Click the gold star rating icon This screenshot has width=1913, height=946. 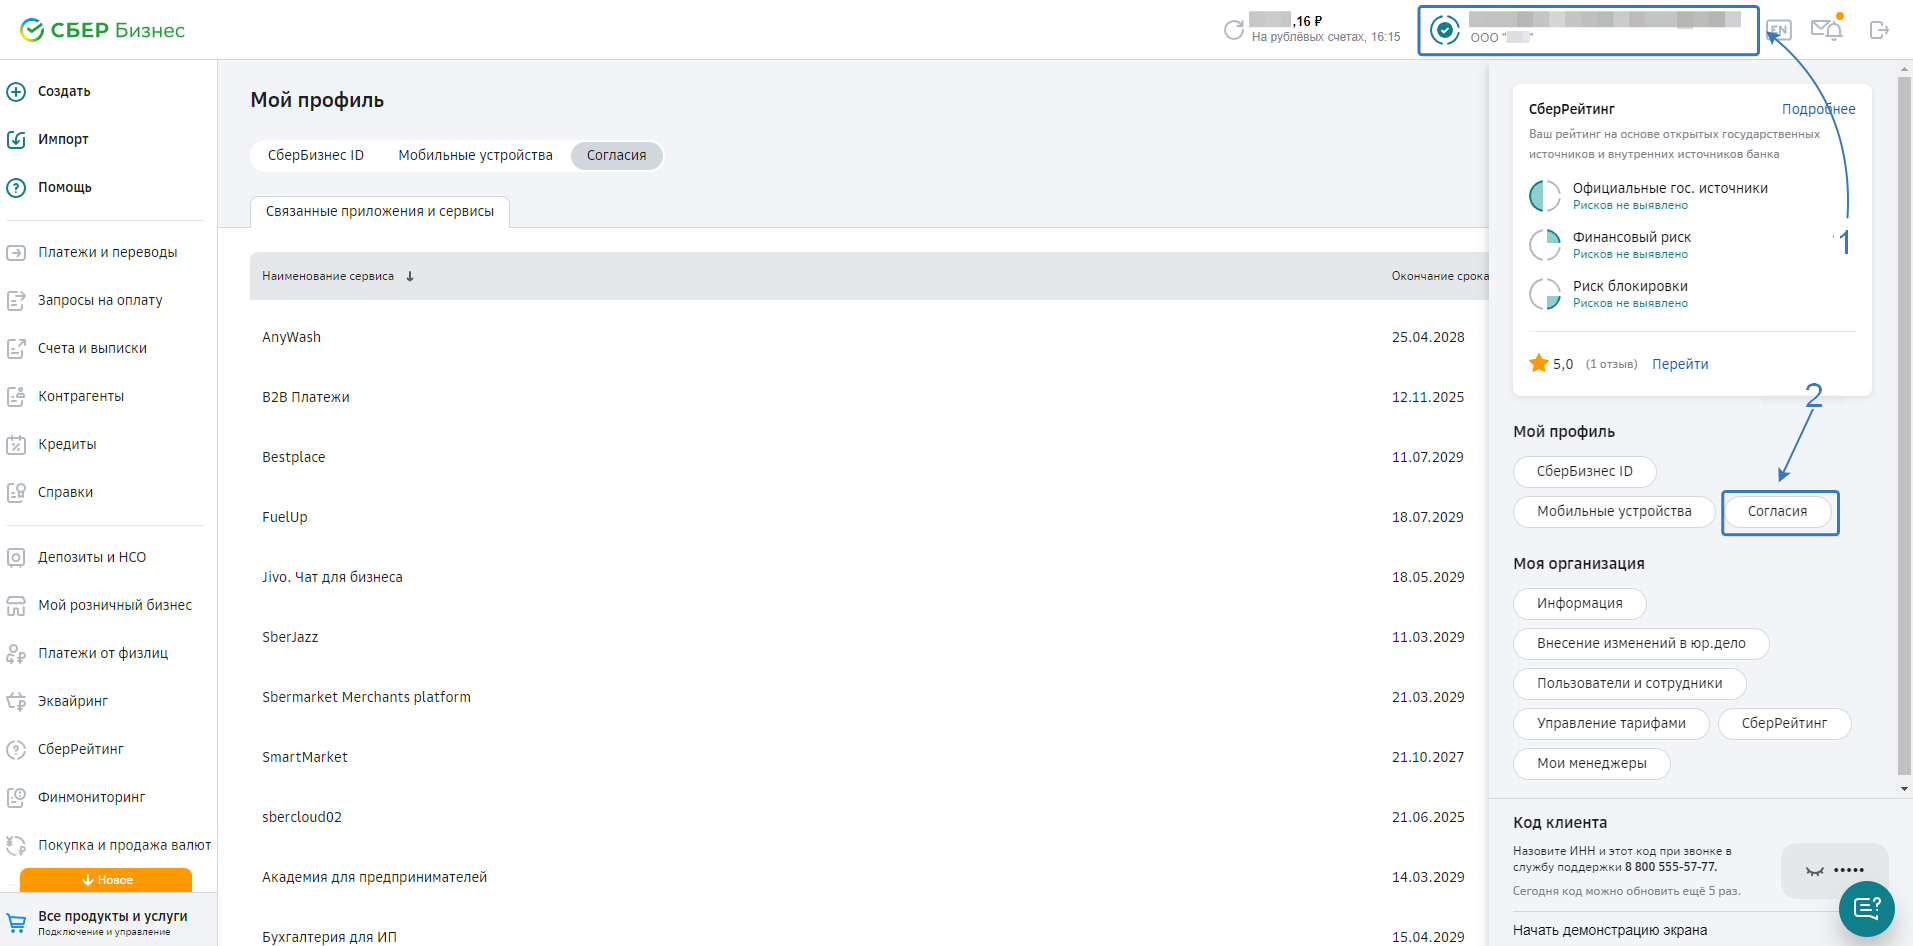point(1539,363)
